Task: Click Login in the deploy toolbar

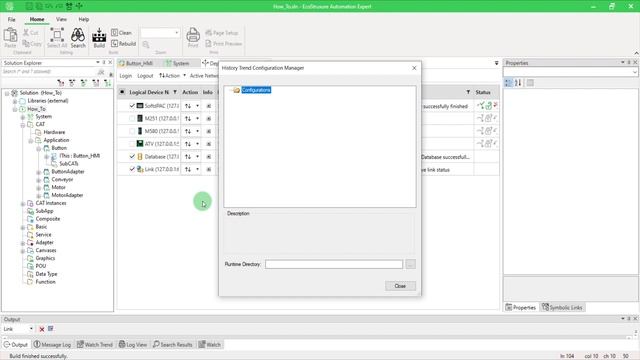Action: [126, 76]
